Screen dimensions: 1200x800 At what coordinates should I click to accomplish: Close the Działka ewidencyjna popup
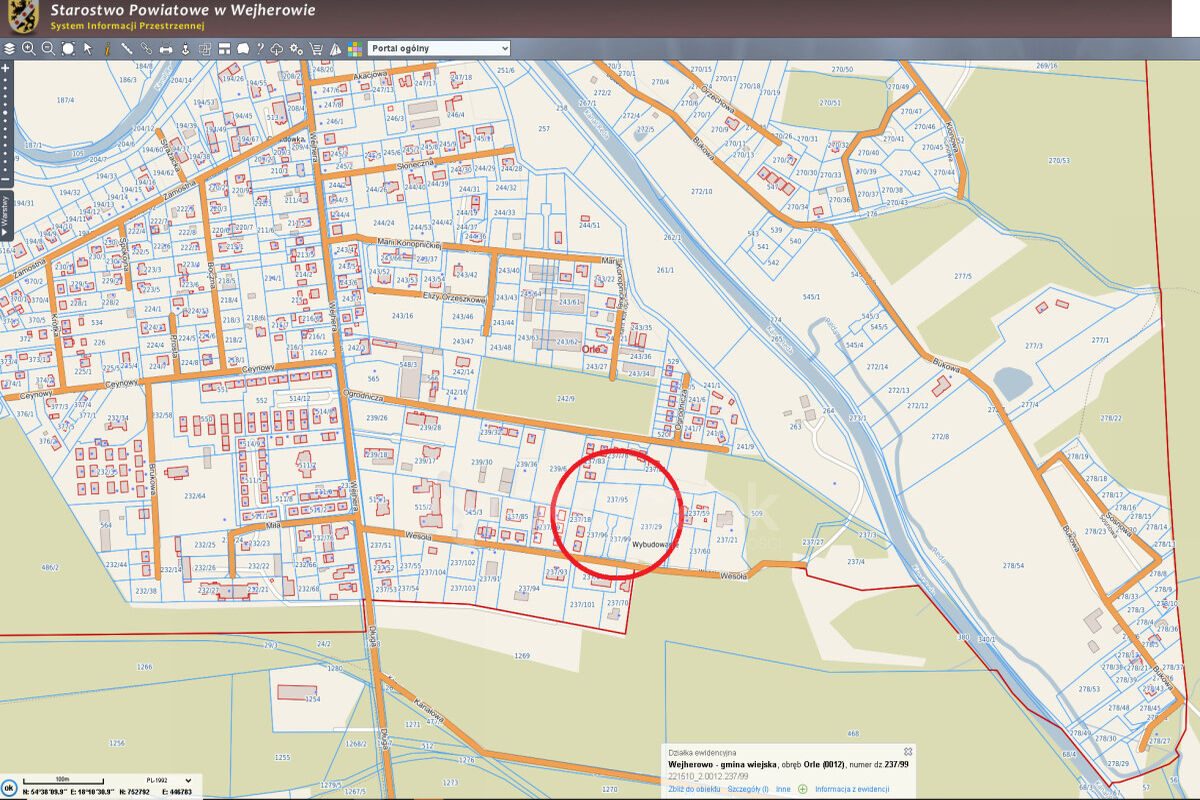click(908, 751)
